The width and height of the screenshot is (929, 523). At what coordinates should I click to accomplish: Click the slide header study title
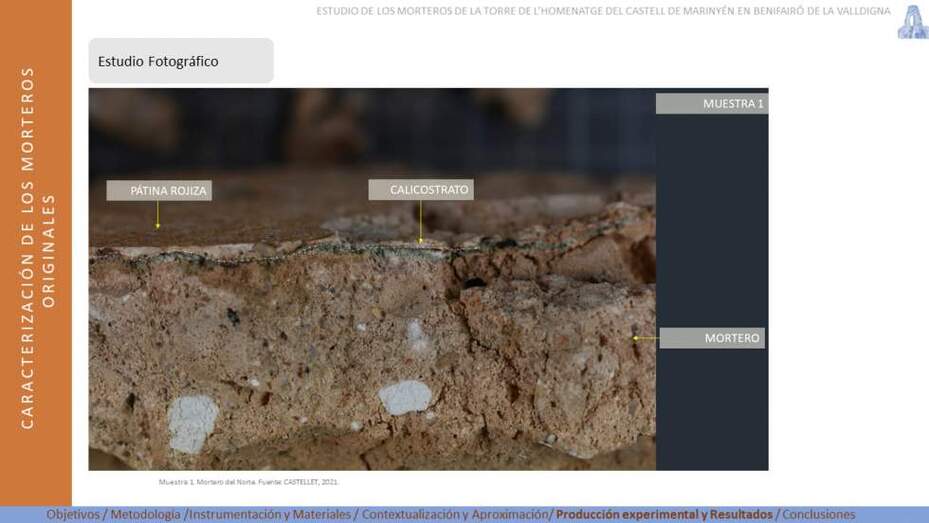pos(603,11)
